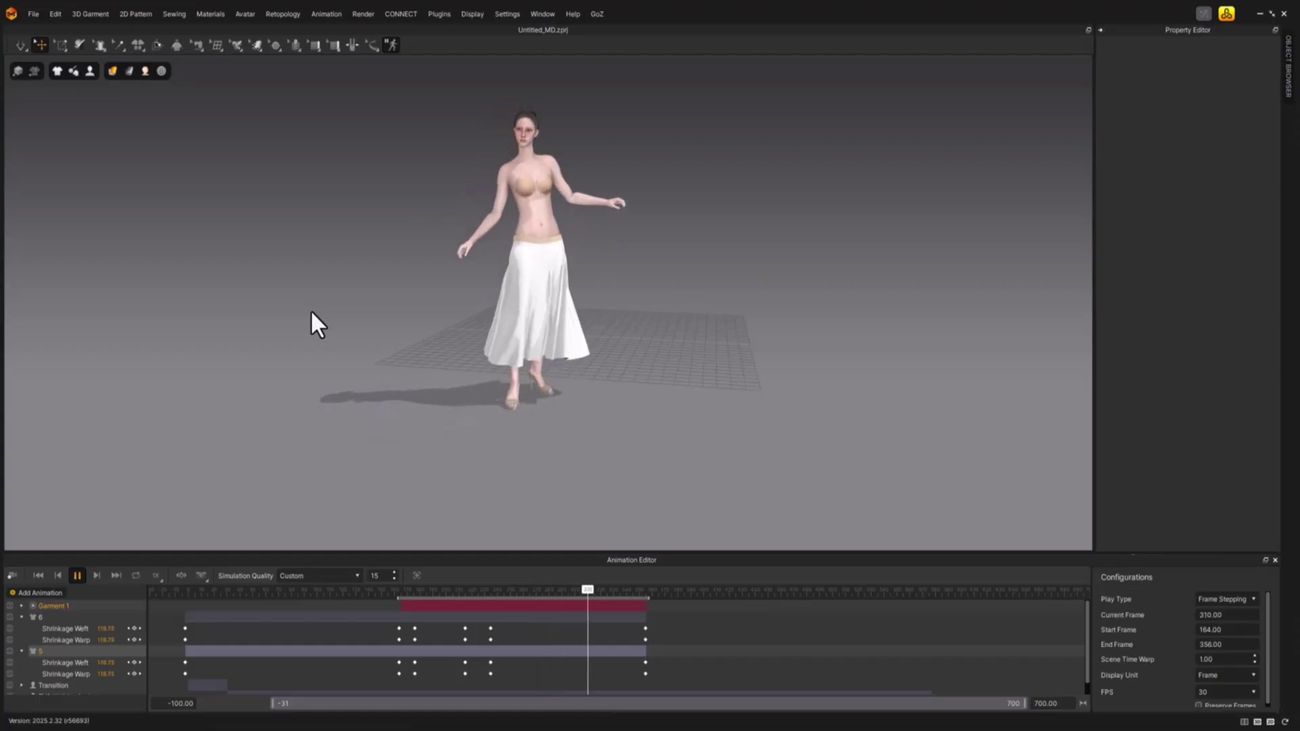
Task: Select the Transform/Move tool in top toolbar
Action: [x=41, y=45]
